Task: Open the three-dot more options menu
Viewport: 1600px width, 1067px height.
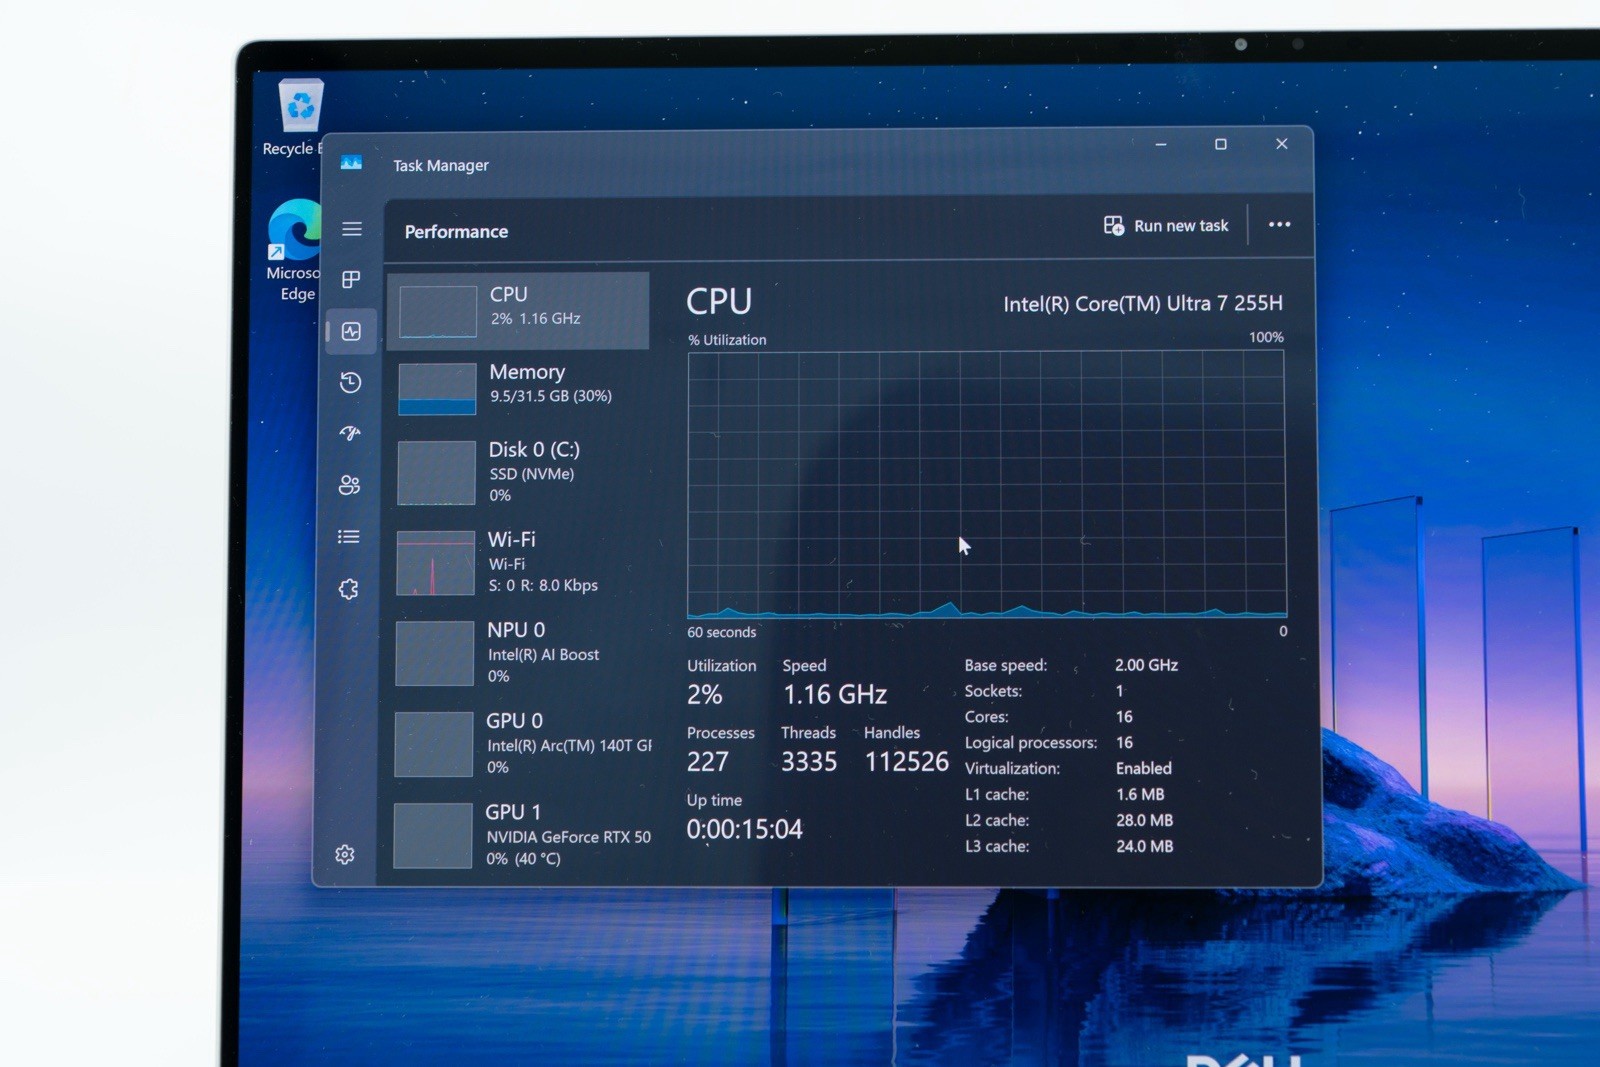Action: pyautogui.click(x=1279, y=224)
